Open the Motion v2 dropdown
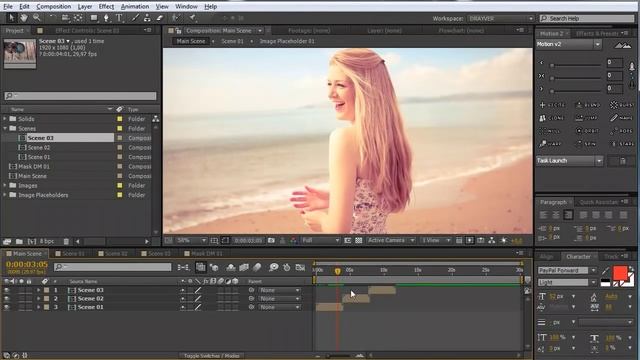The height and width of the screenshot is (360, 640). click(569, 44)
